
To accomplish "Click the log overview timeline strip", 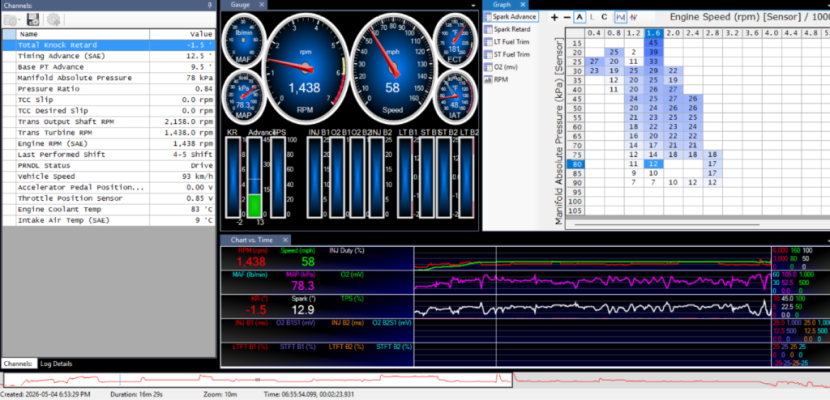I will (x=415, y=381).
